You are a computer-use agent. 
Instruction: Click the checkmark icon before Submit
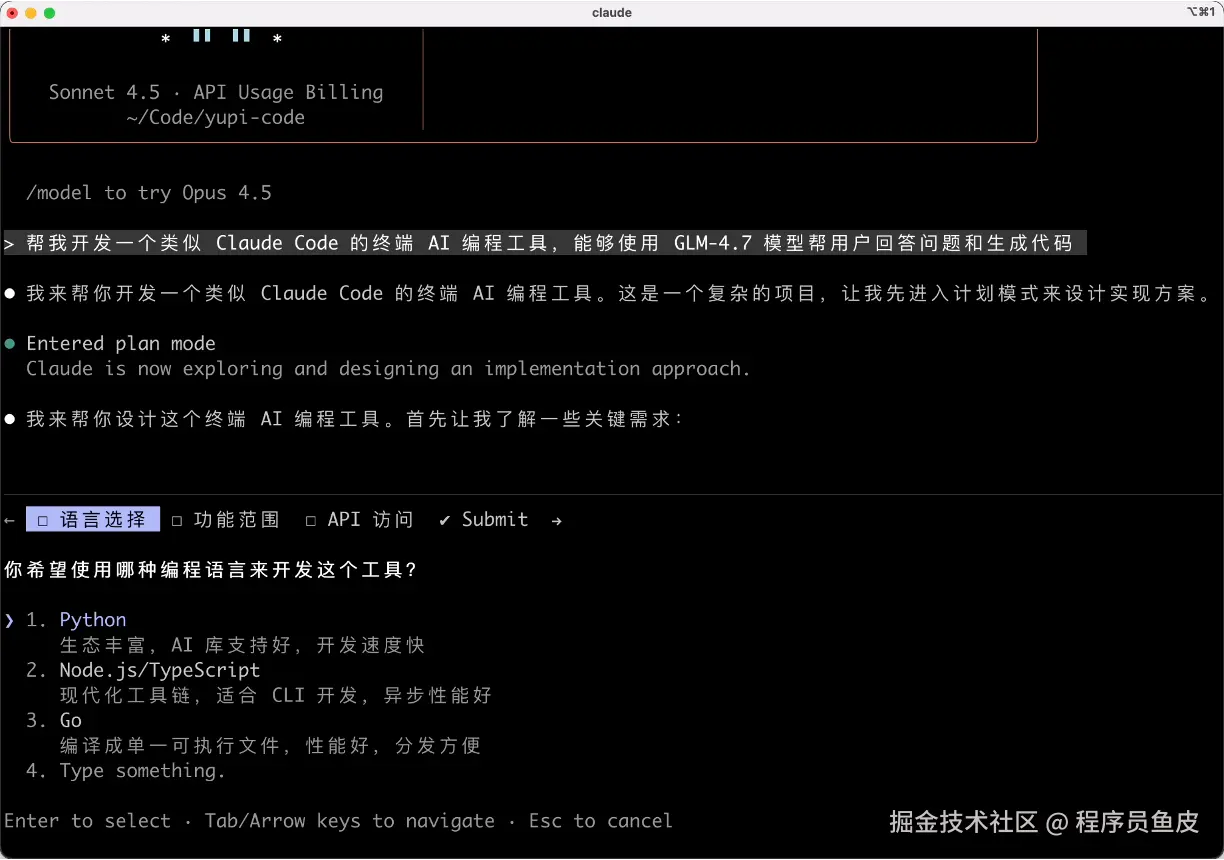coord(445,520)
